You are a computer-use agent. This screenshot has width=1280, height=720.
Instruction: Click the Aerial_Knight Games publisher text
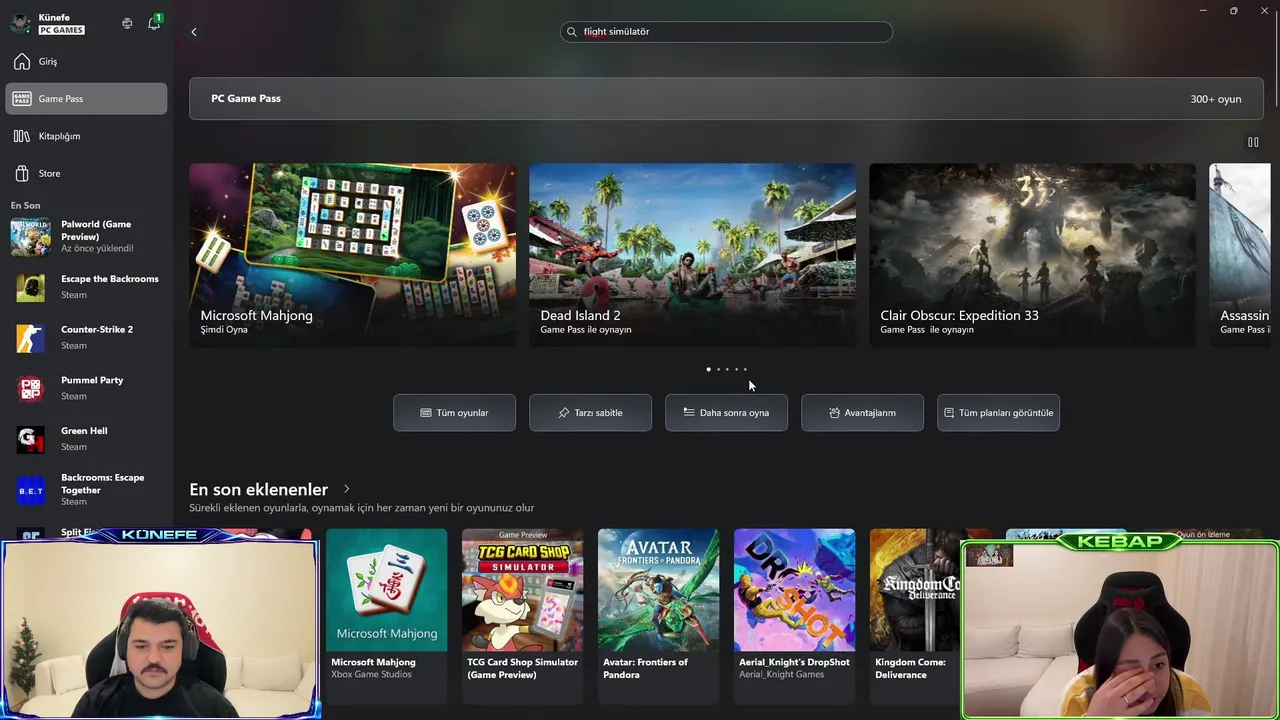coord(781,675)
